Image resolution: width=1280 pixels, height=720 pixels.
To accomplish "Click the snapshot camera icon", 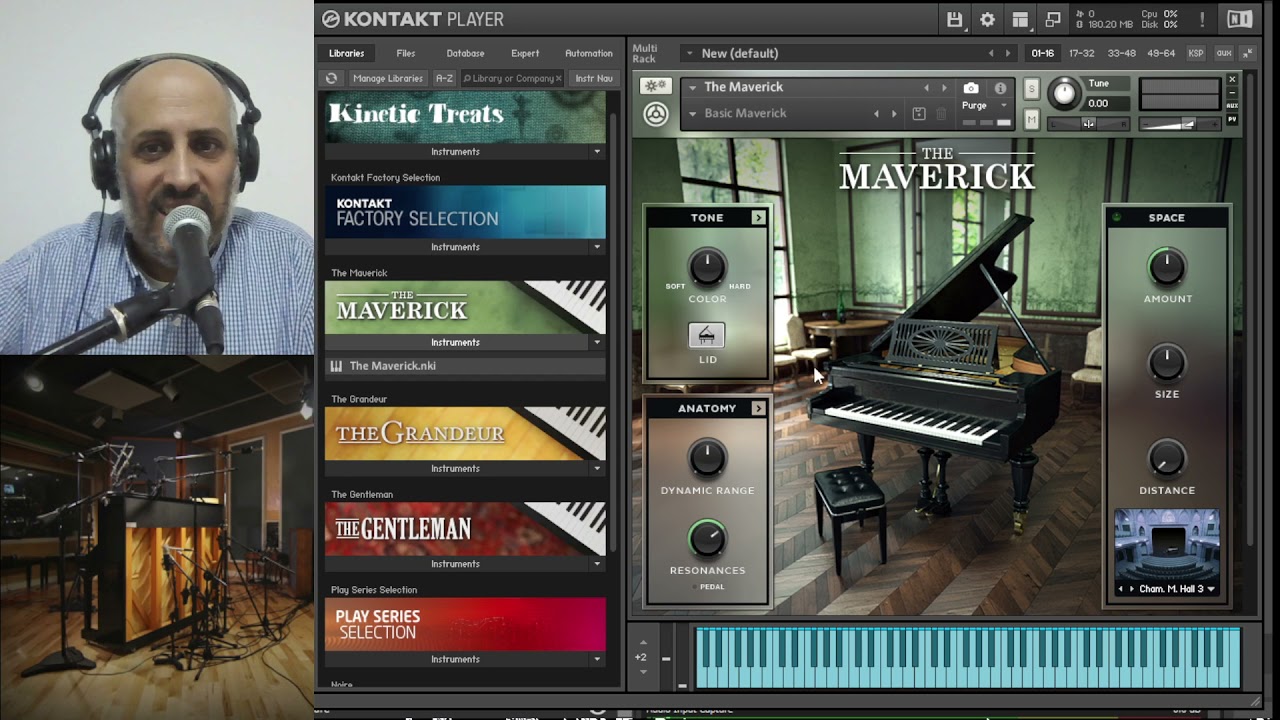I will (x=970, y=88).
